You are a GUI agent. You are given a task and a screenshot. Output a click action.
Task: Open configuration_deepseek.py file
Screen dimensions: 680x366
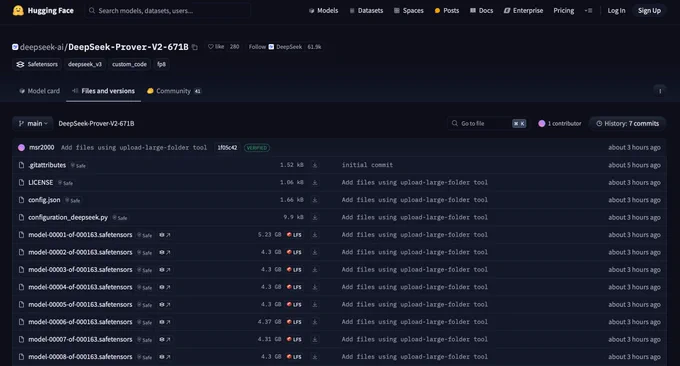(68, 217)
